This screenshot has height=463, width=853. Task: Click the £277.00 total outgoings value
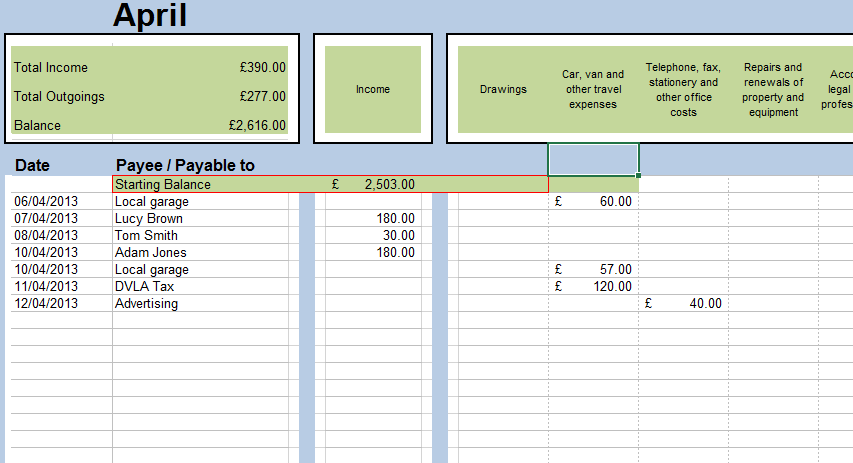pyautogui.click(x=263, y=96)
